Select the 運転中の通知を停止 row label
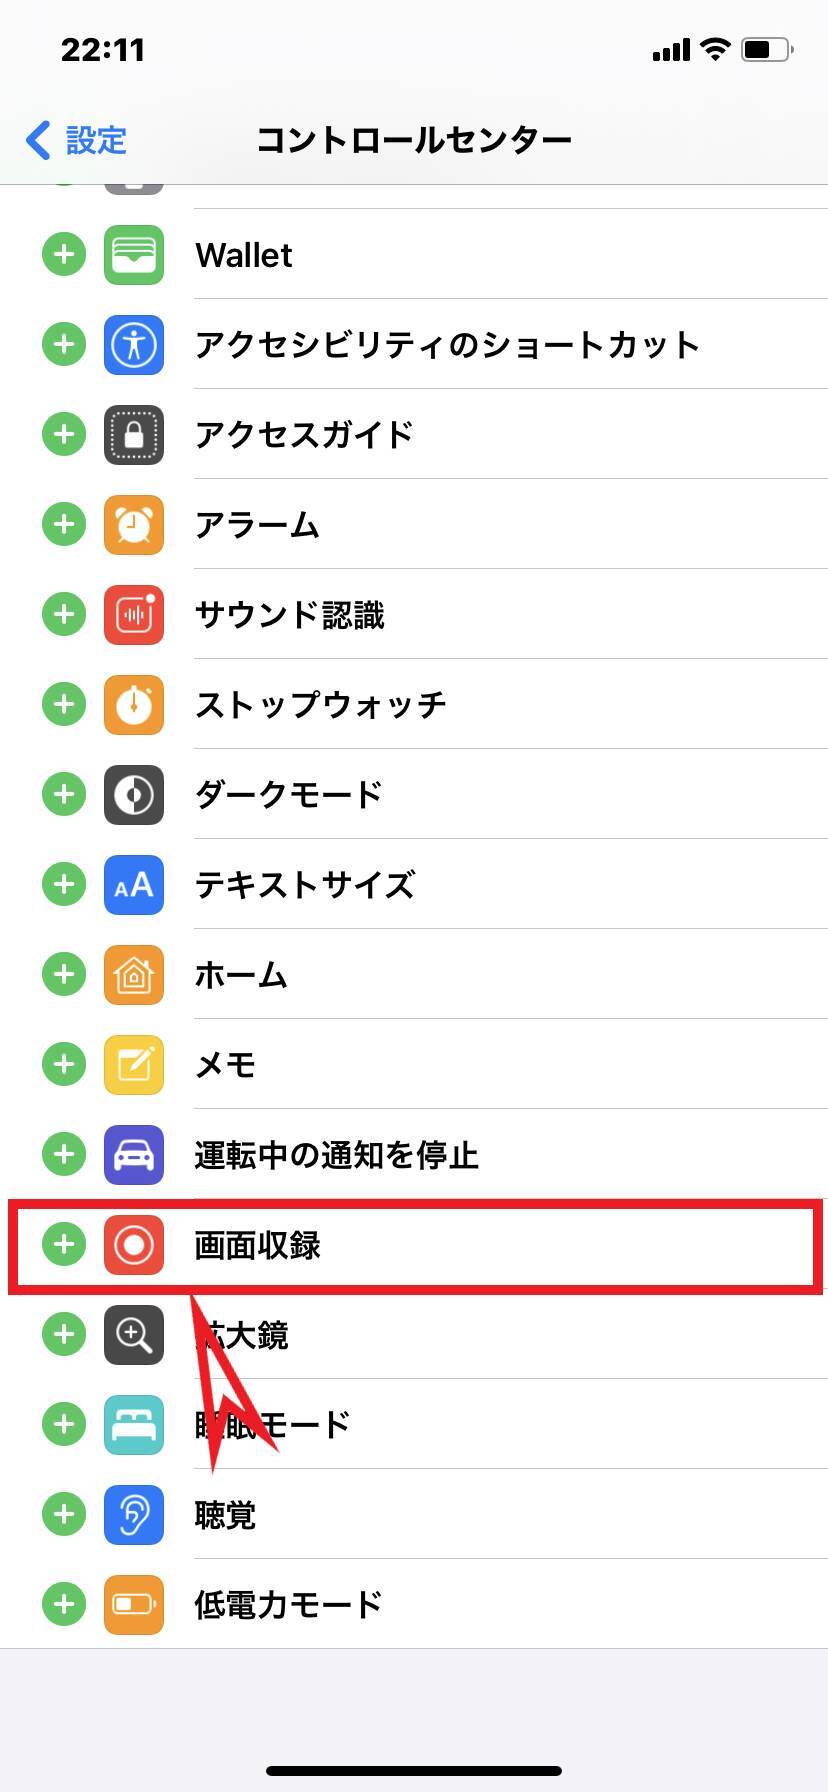The height and width of the screenshot is (1792, 828). [x=336, y=1155]
